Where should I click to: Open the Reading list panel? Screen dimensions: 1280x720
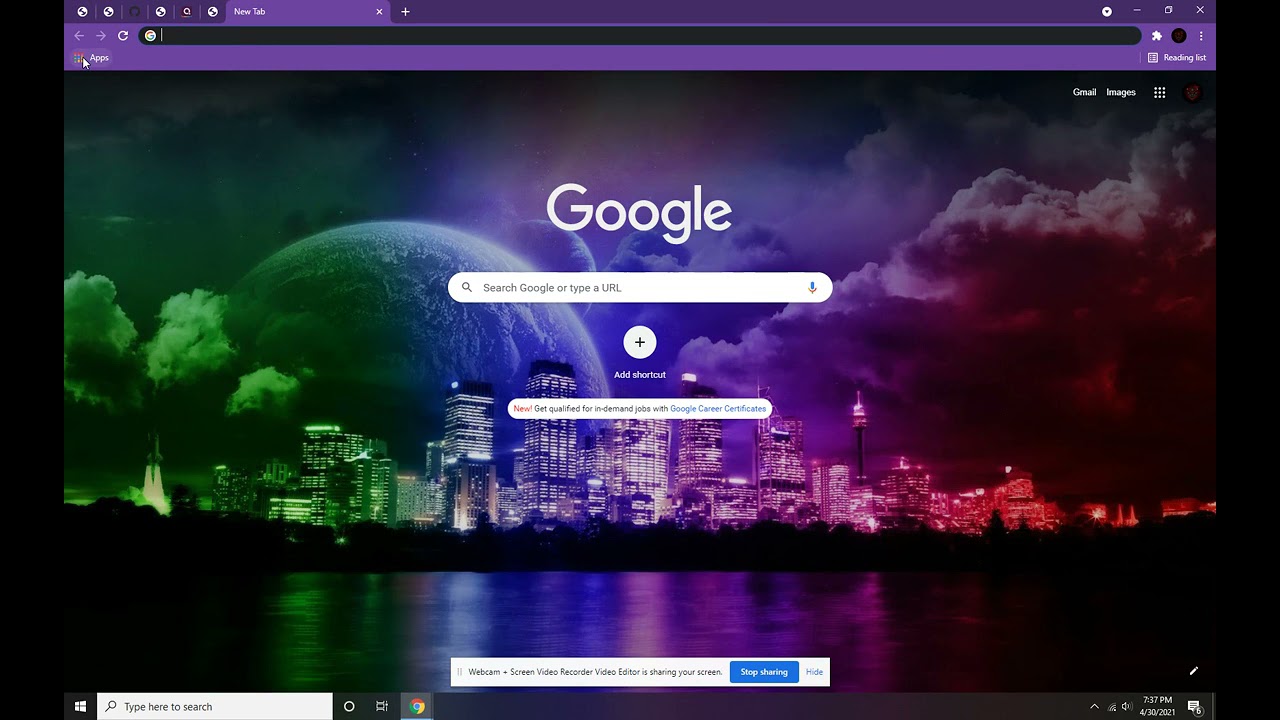click(x=1177, y=58)
